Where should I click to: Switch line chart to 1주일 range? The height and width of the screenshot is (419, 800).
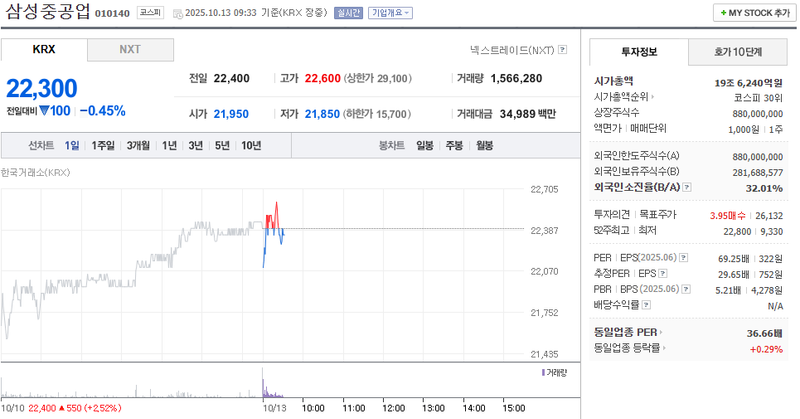[x=102, y=145]
